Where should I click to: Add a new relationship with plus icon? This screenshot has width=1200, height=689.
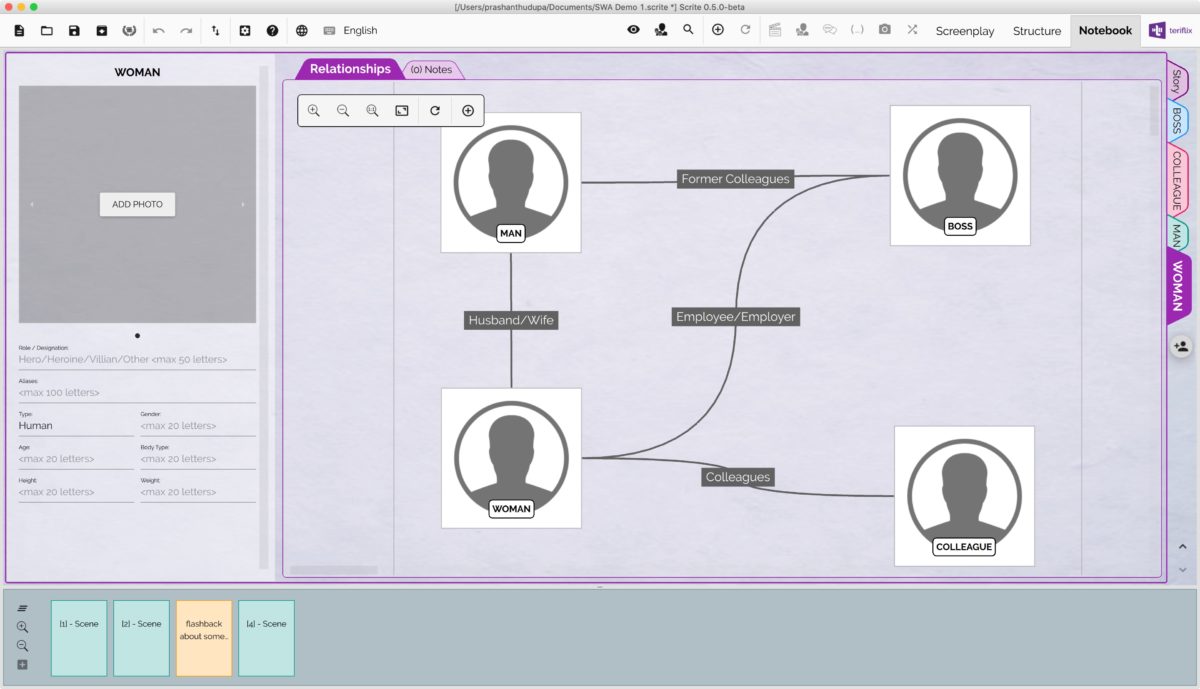click(467, 111)
